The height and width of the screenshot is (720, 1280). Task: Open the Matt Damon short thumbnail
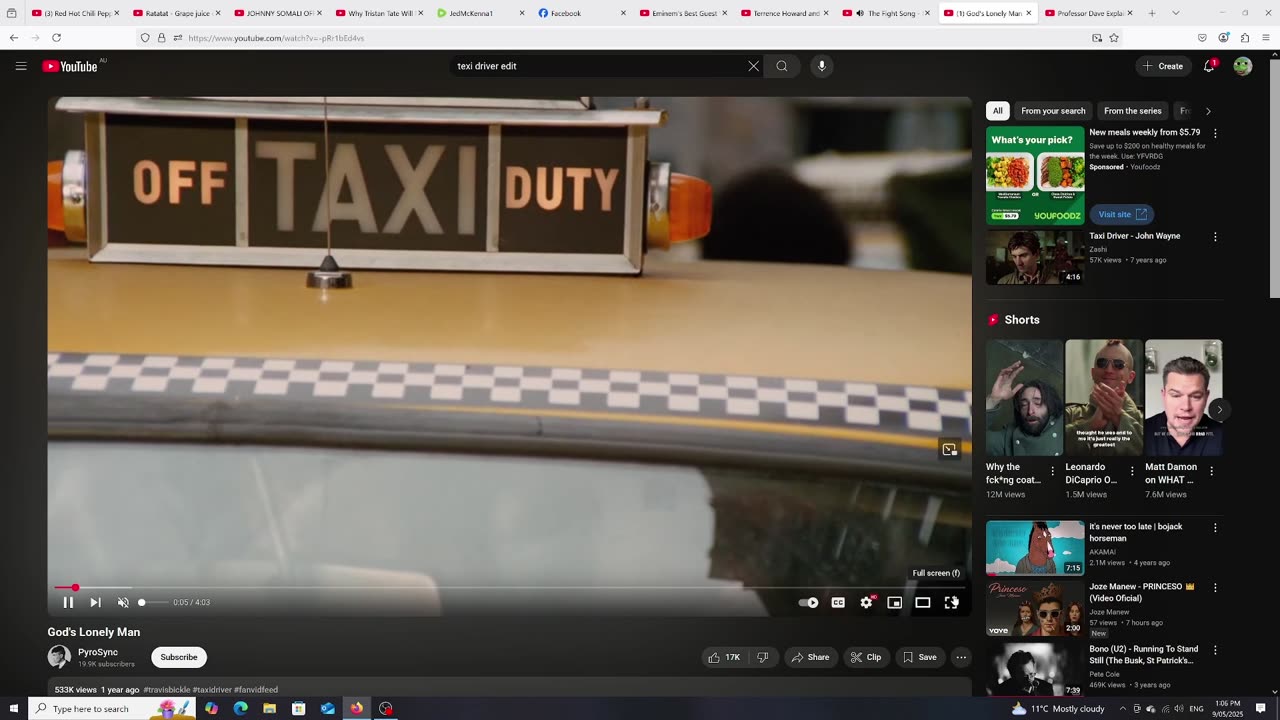1184,398
